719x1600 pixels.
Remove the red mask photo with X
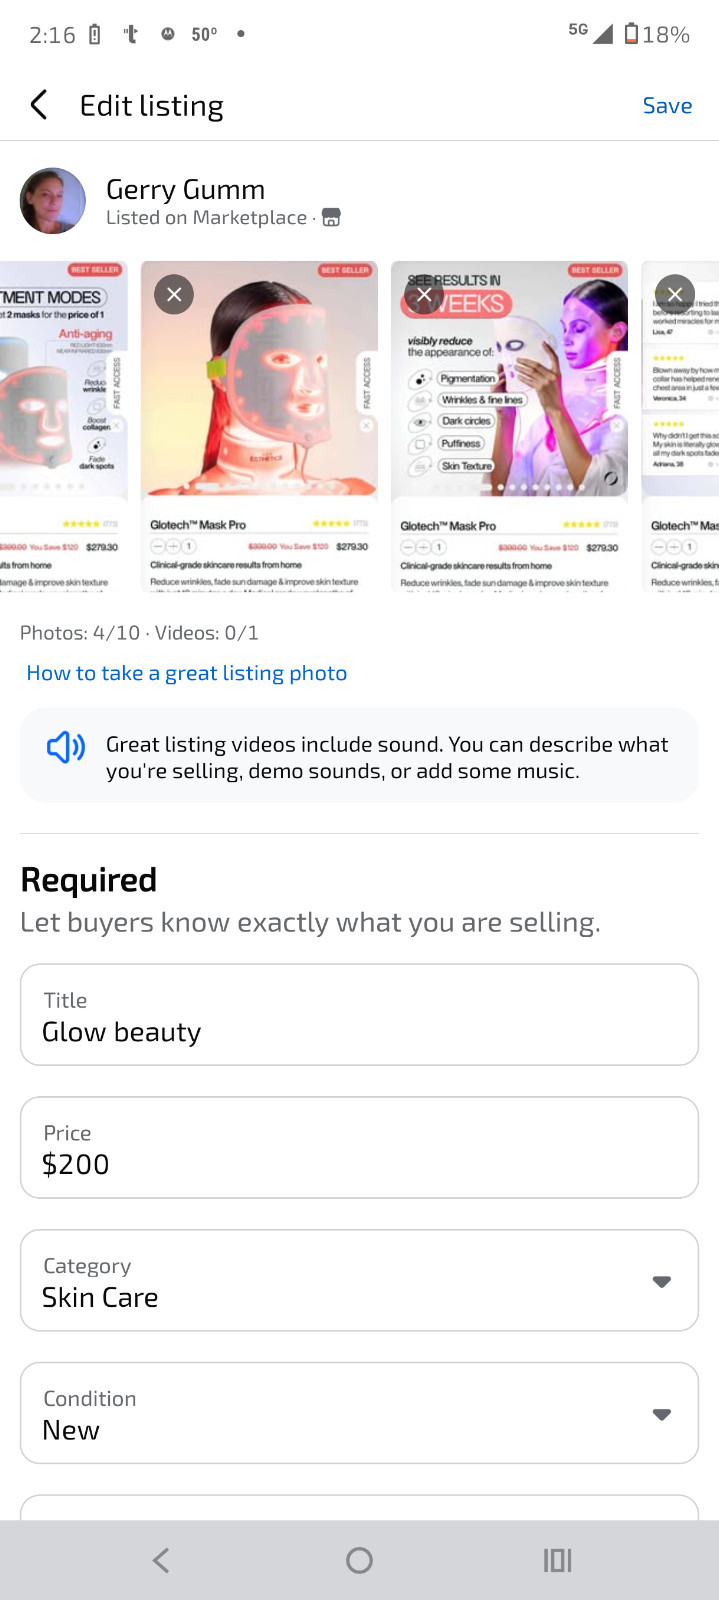[174, 294]
